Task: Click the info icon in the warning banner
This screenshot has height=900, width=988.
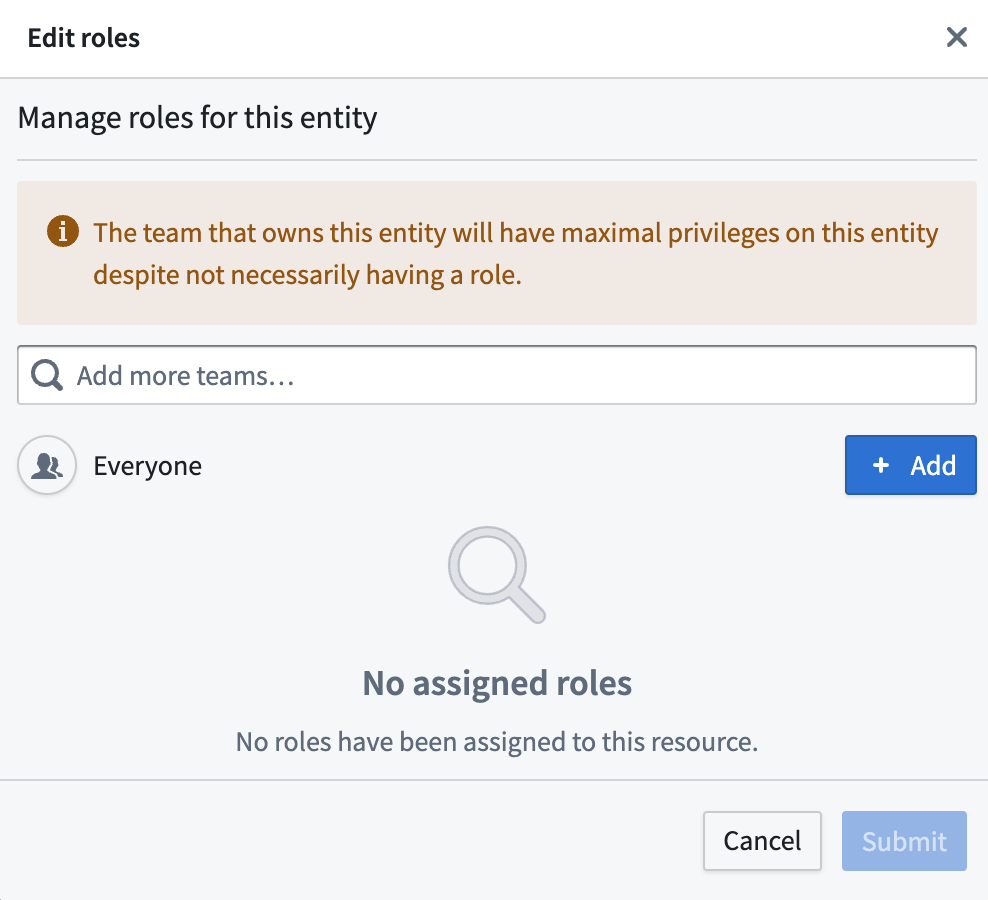Action: [x=62, y=231]
